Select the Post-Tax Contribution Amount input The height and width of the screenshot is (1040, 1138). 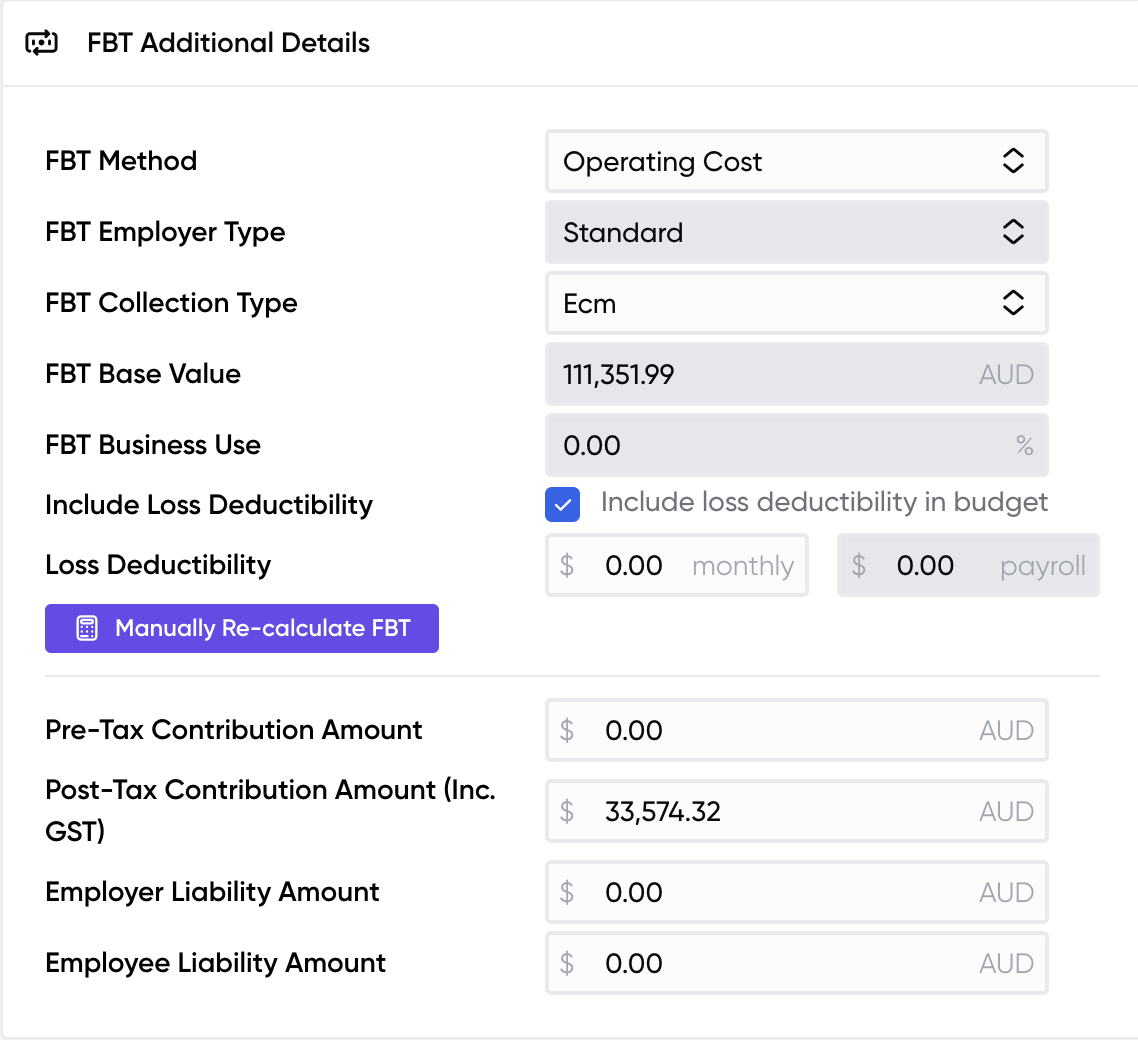coord(780,812)
